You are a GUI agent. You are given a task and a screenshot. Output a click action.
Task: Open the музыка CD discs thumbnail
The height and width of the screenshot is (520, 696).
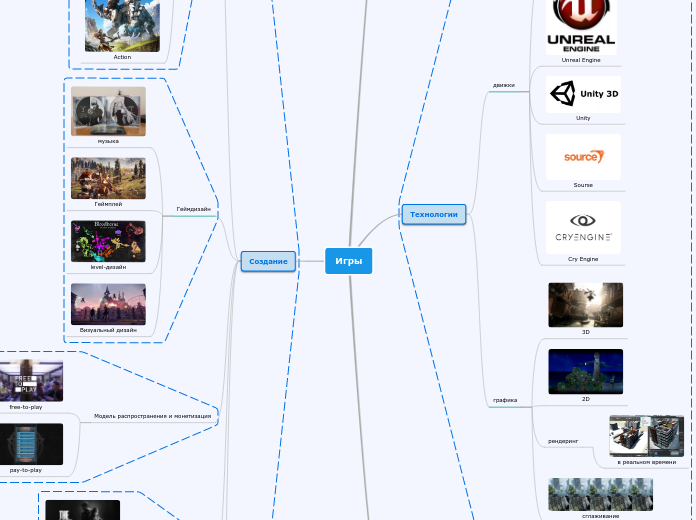pos(108,111)
